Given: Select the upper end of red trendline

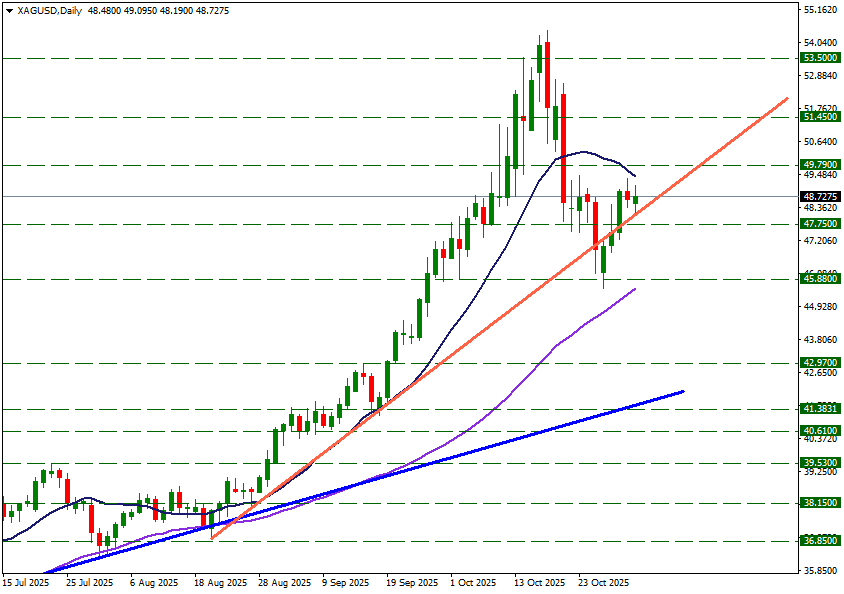Looking at the screenshot, I should click(x=788, y=98).
